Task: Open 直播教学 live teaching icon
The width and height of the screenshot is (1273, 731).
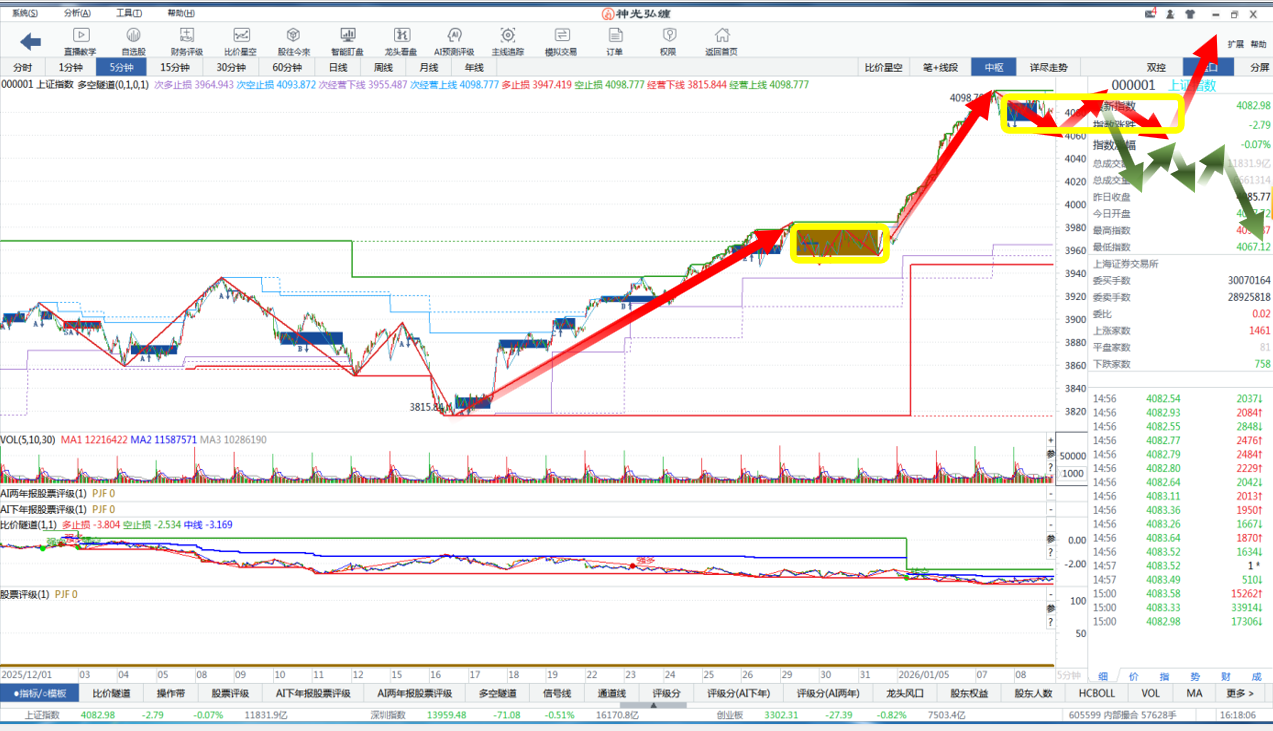Action: (x=80, y=41)
